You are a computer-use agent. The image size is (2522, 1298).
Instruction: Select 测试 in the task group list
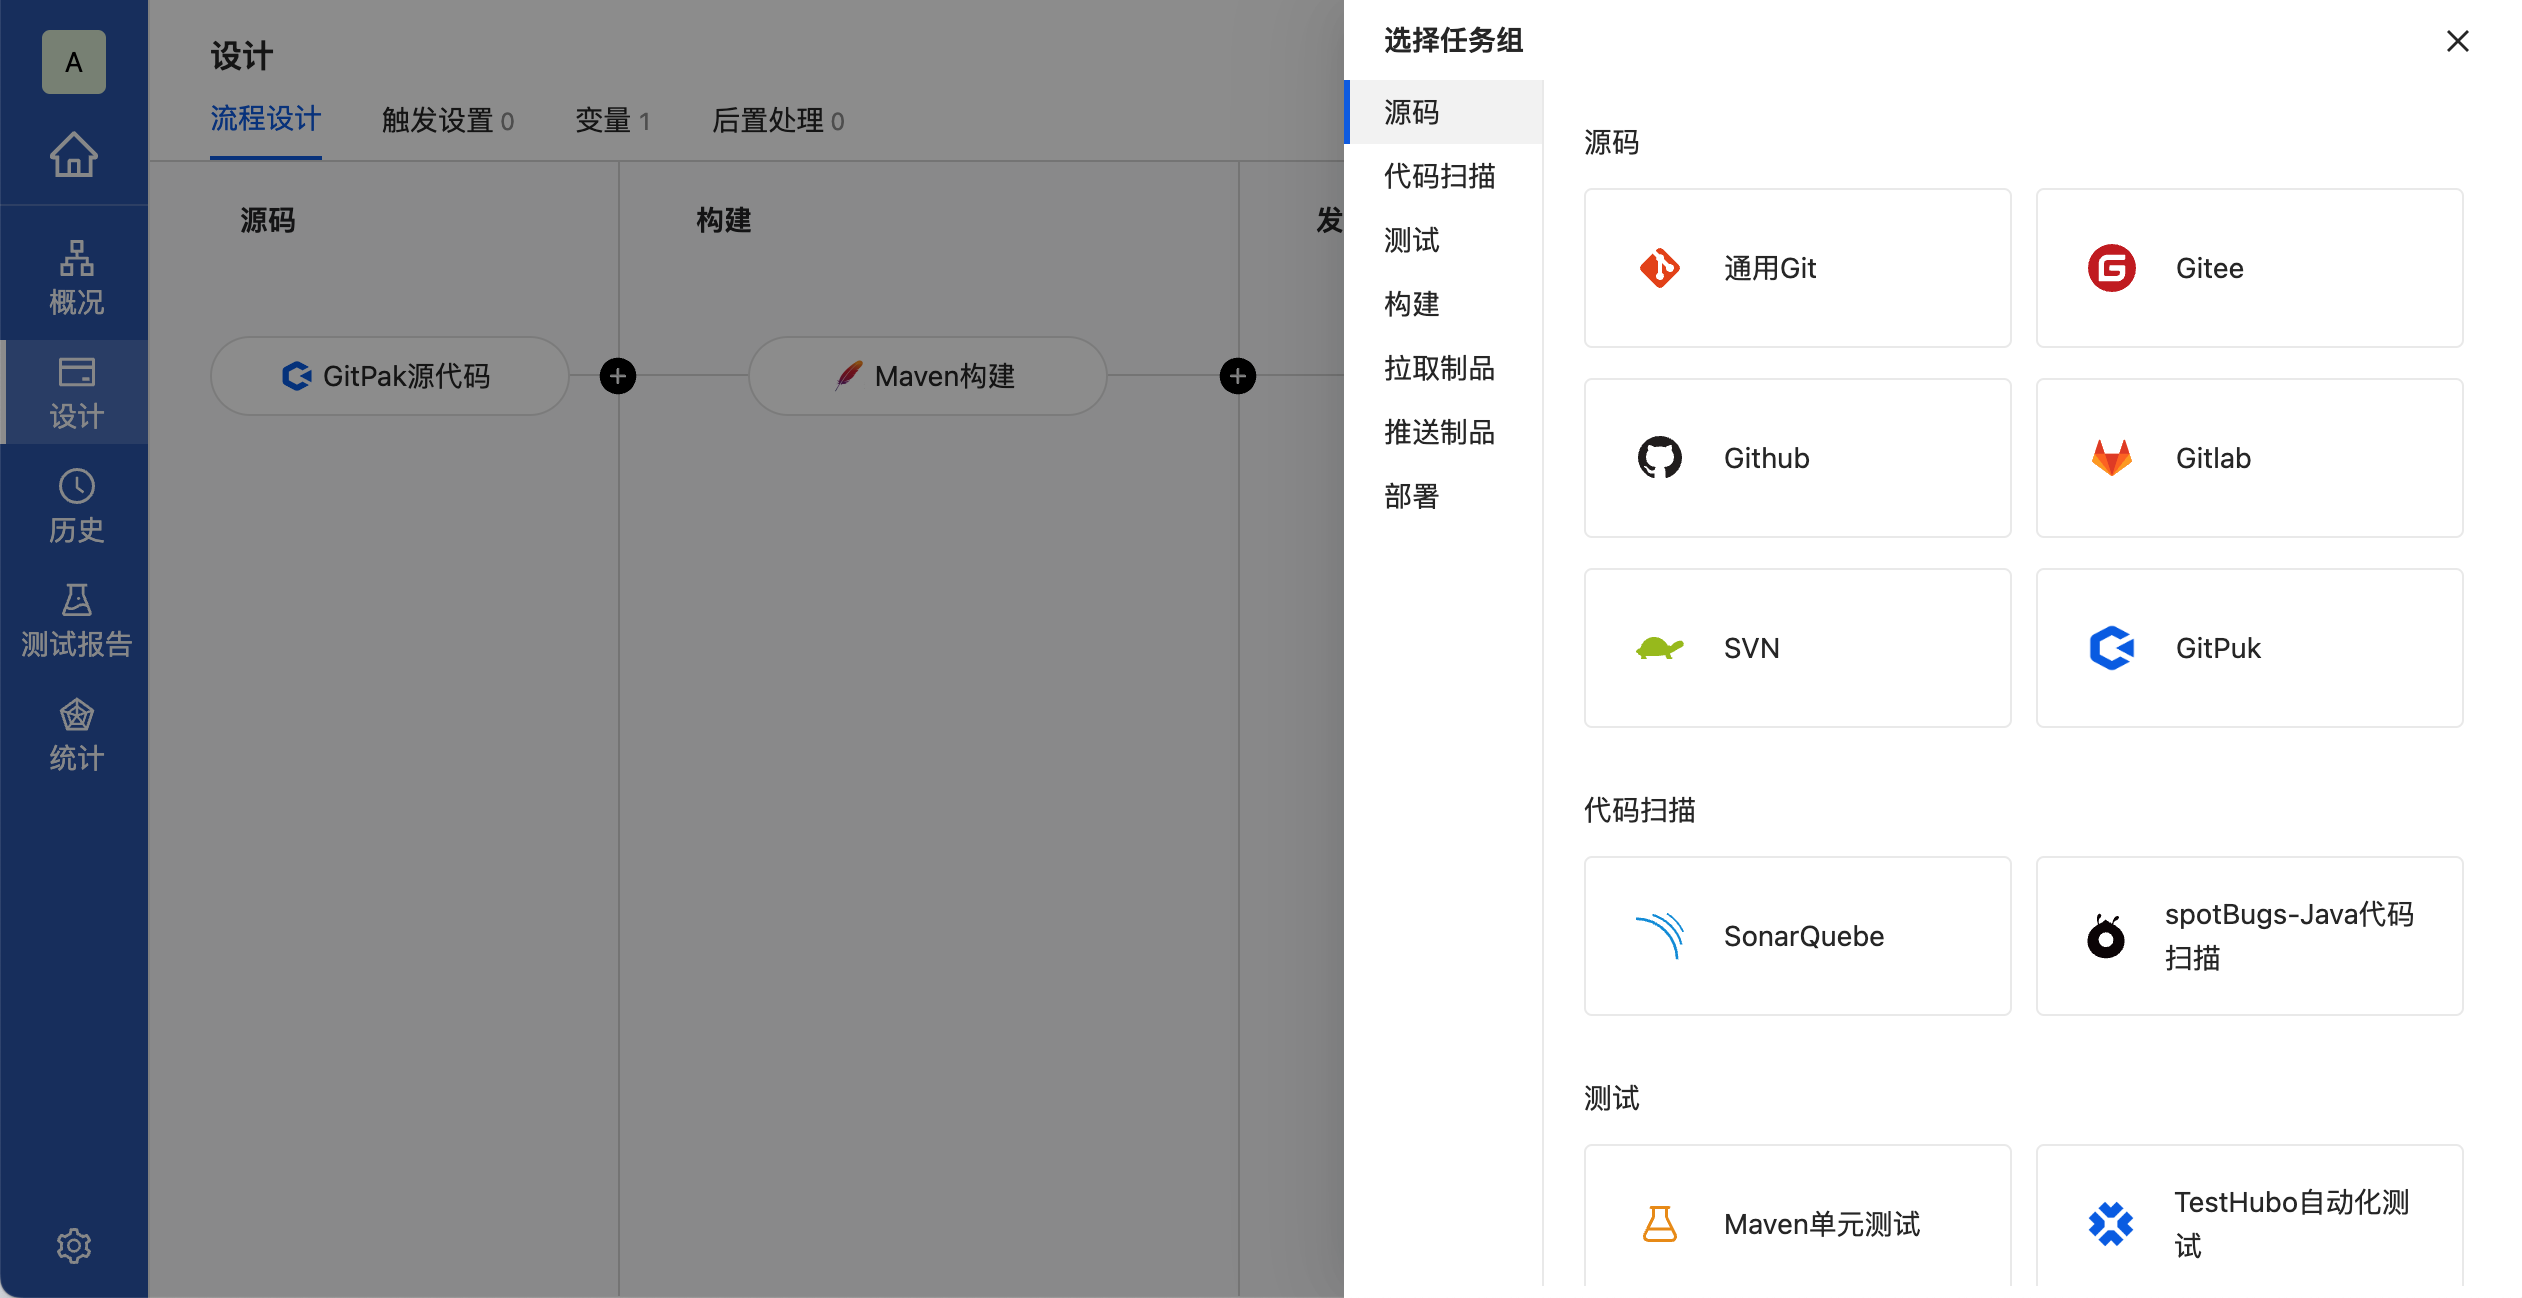click(x=1444, y=240)
